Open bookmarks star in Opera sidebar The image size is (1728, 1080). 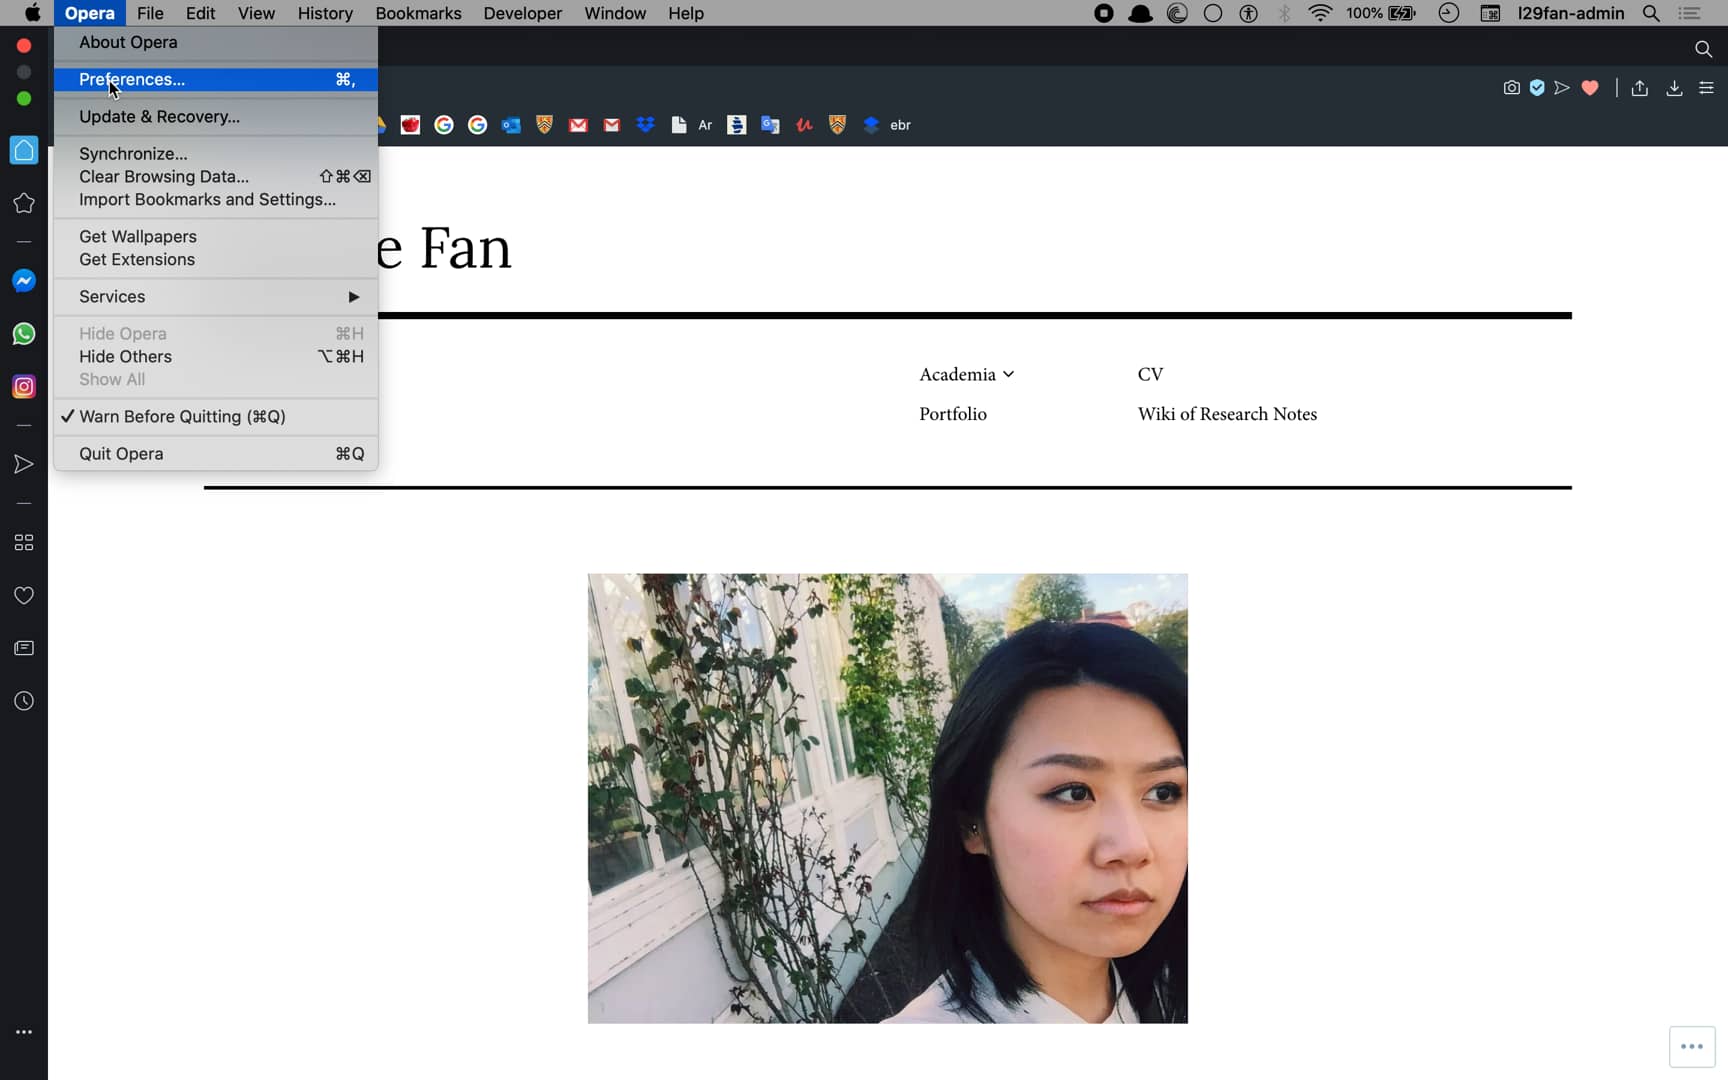[x=24, y=203]
